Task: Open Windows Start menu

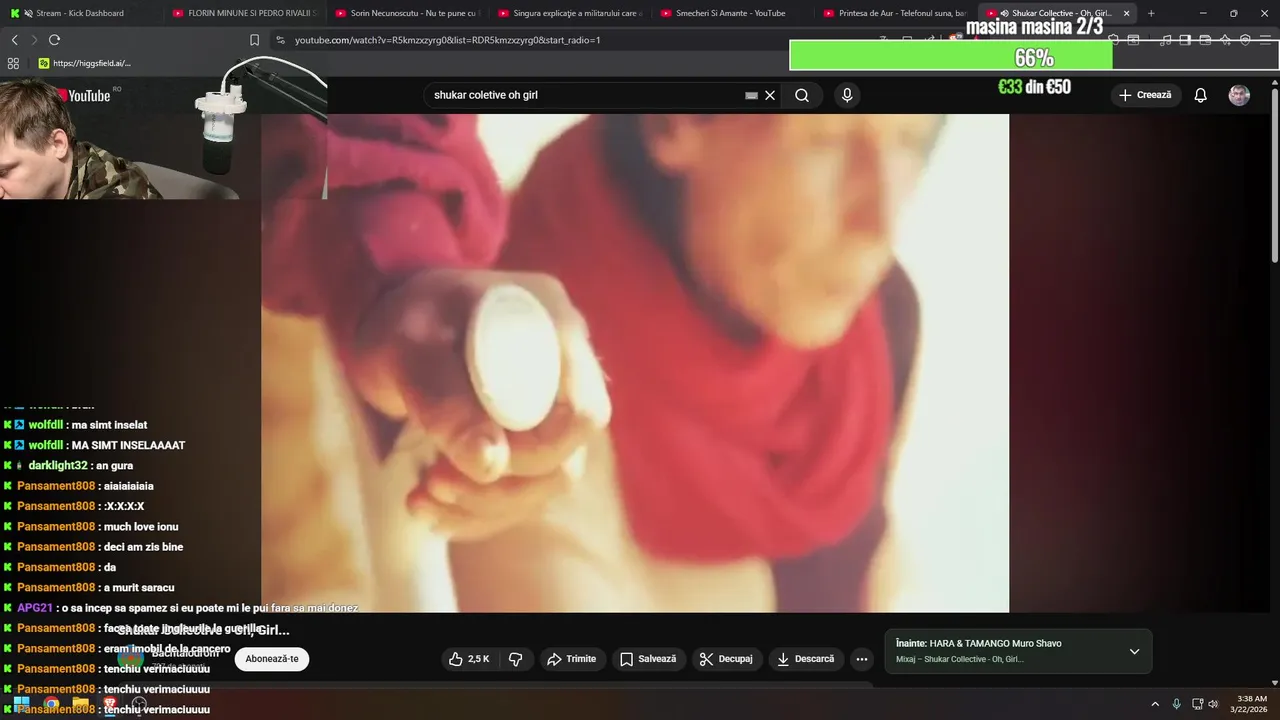Action: click(20, 704)
